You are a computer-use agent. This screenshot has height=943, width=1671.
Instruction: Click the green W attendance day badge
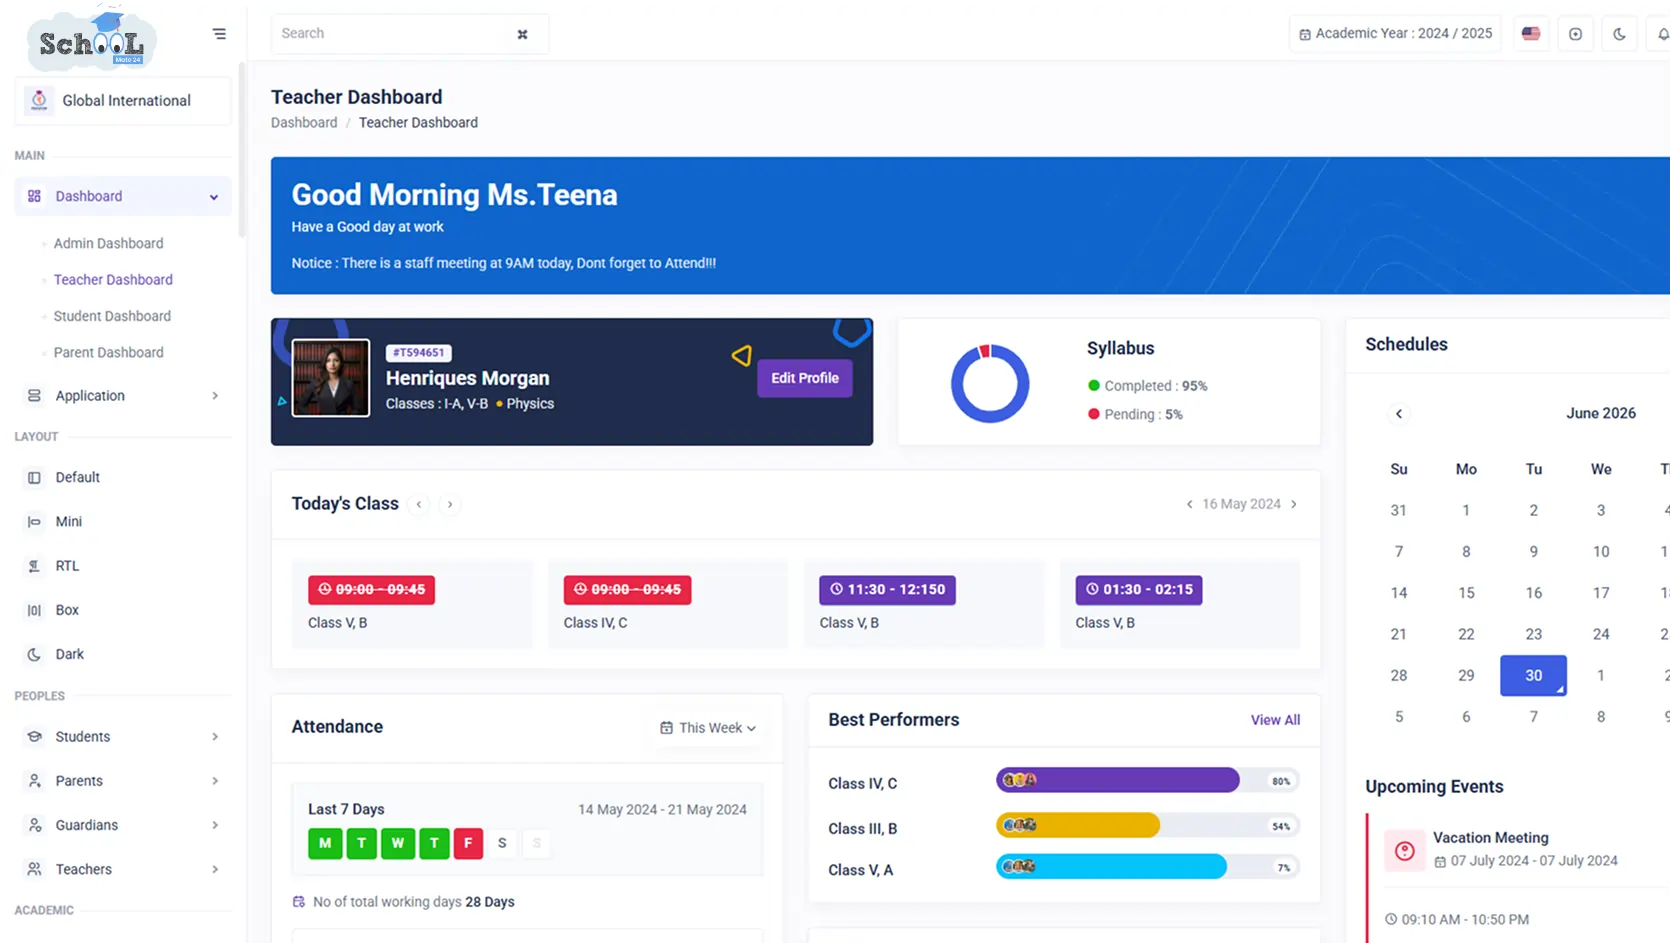pos(398,843)
